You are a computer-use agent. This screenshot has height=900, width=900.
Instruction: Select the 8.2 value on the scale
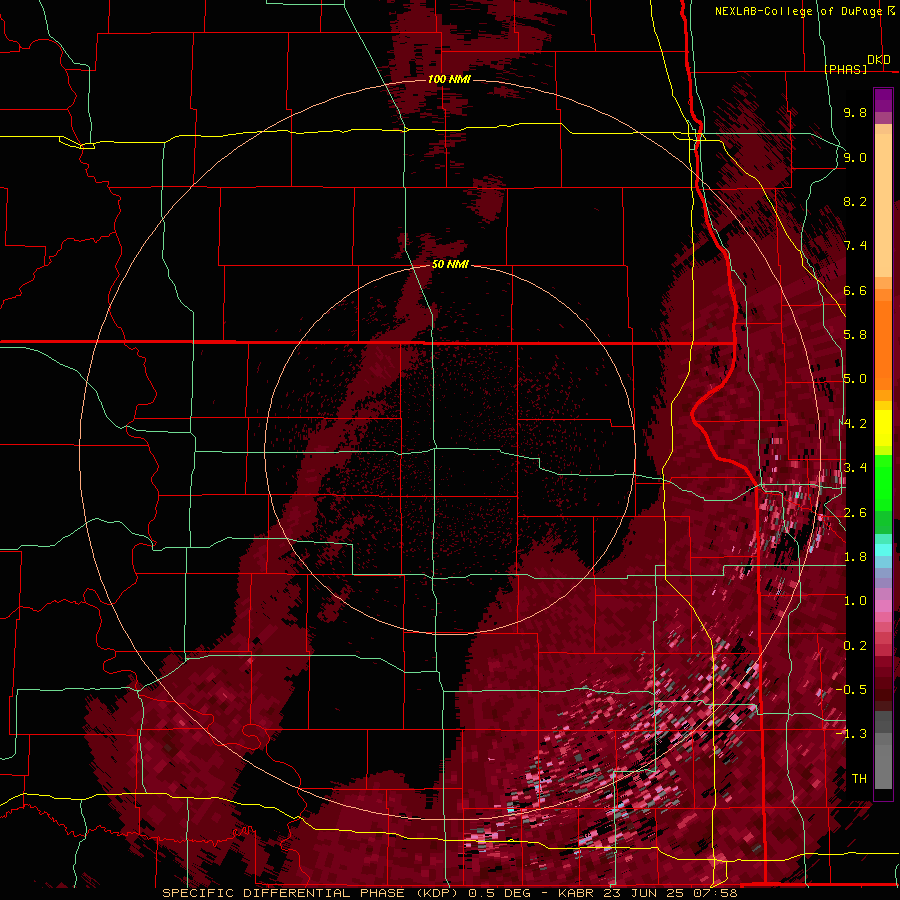tap(855, 201)
